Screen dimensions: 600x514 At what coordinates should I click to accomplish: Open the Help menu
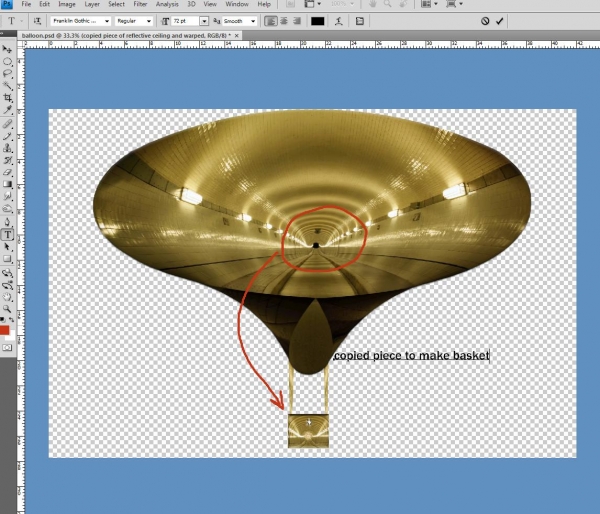pos(264,4)
